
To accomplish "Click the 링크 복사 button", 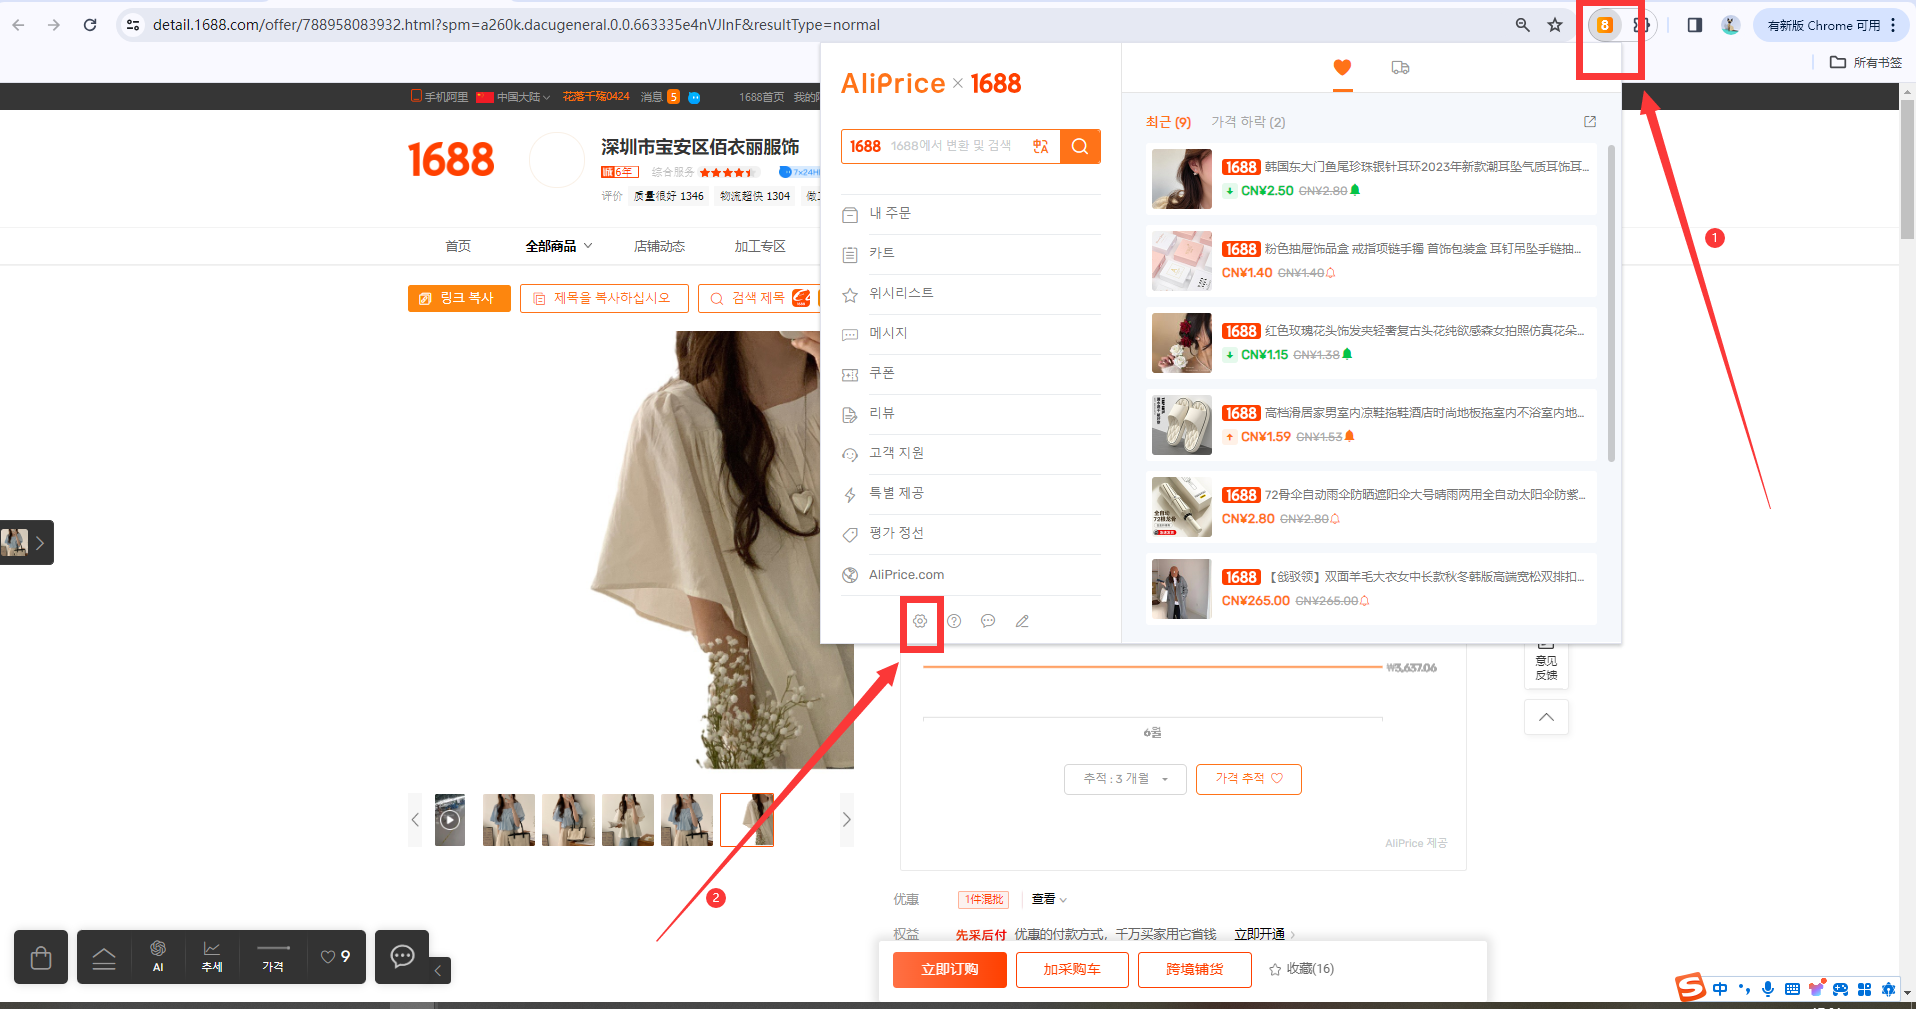I will click(x=459, y=298).
